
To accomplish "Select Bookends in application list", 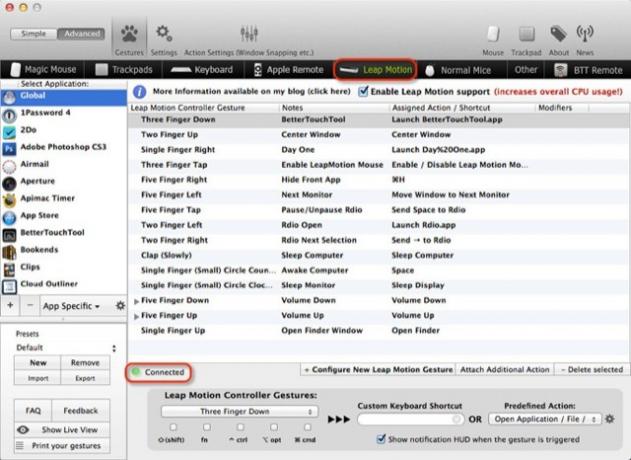I will (x=64, y=250).
